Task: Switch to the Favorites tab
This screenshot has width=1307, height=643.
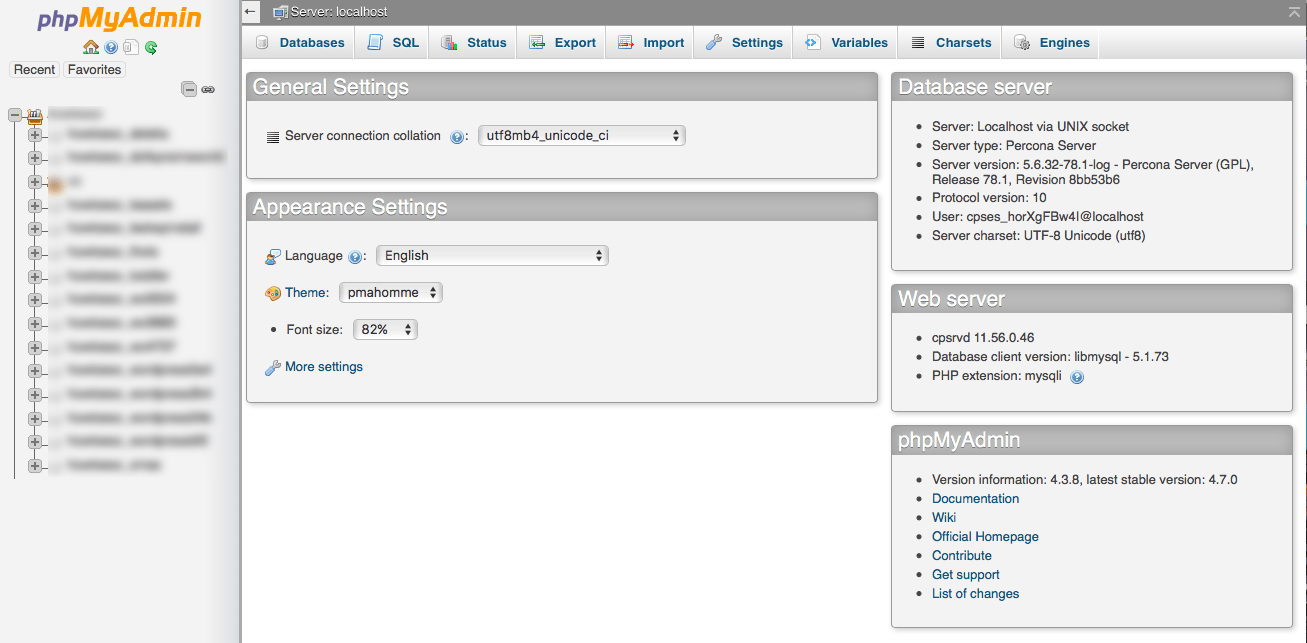Action: [x=94, y=69]
